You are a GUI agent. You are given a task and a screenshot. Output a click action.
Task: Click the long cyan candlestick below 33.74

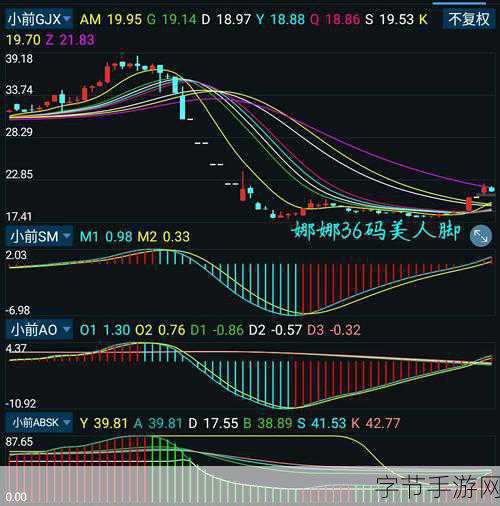pos(182,105)
